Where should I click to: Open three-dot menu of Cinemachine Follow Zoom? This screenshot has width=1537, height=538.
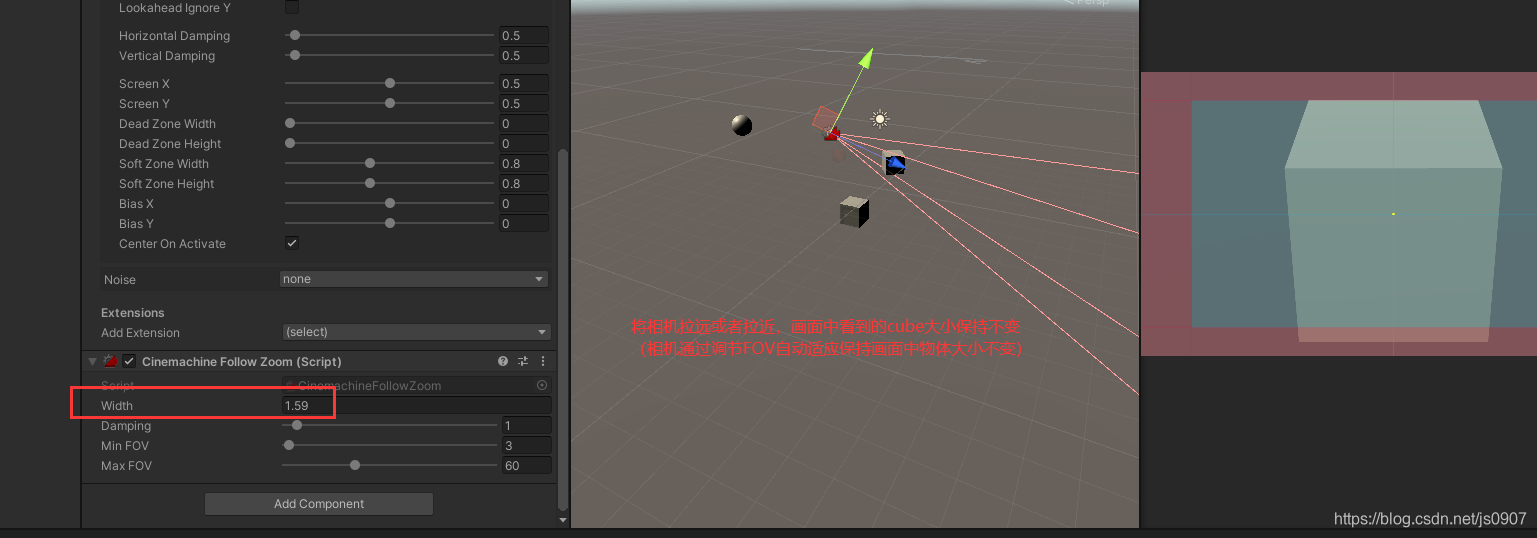pyautogui.click(x=543, y=361)
